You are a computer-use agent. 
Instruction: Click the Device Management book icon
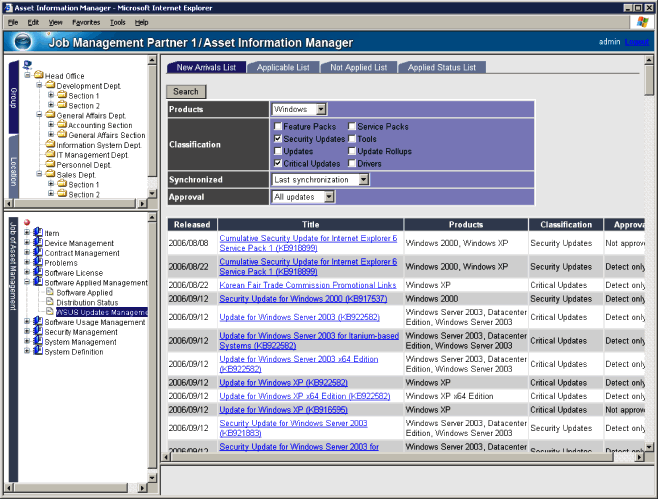click(x=38, y=243)
